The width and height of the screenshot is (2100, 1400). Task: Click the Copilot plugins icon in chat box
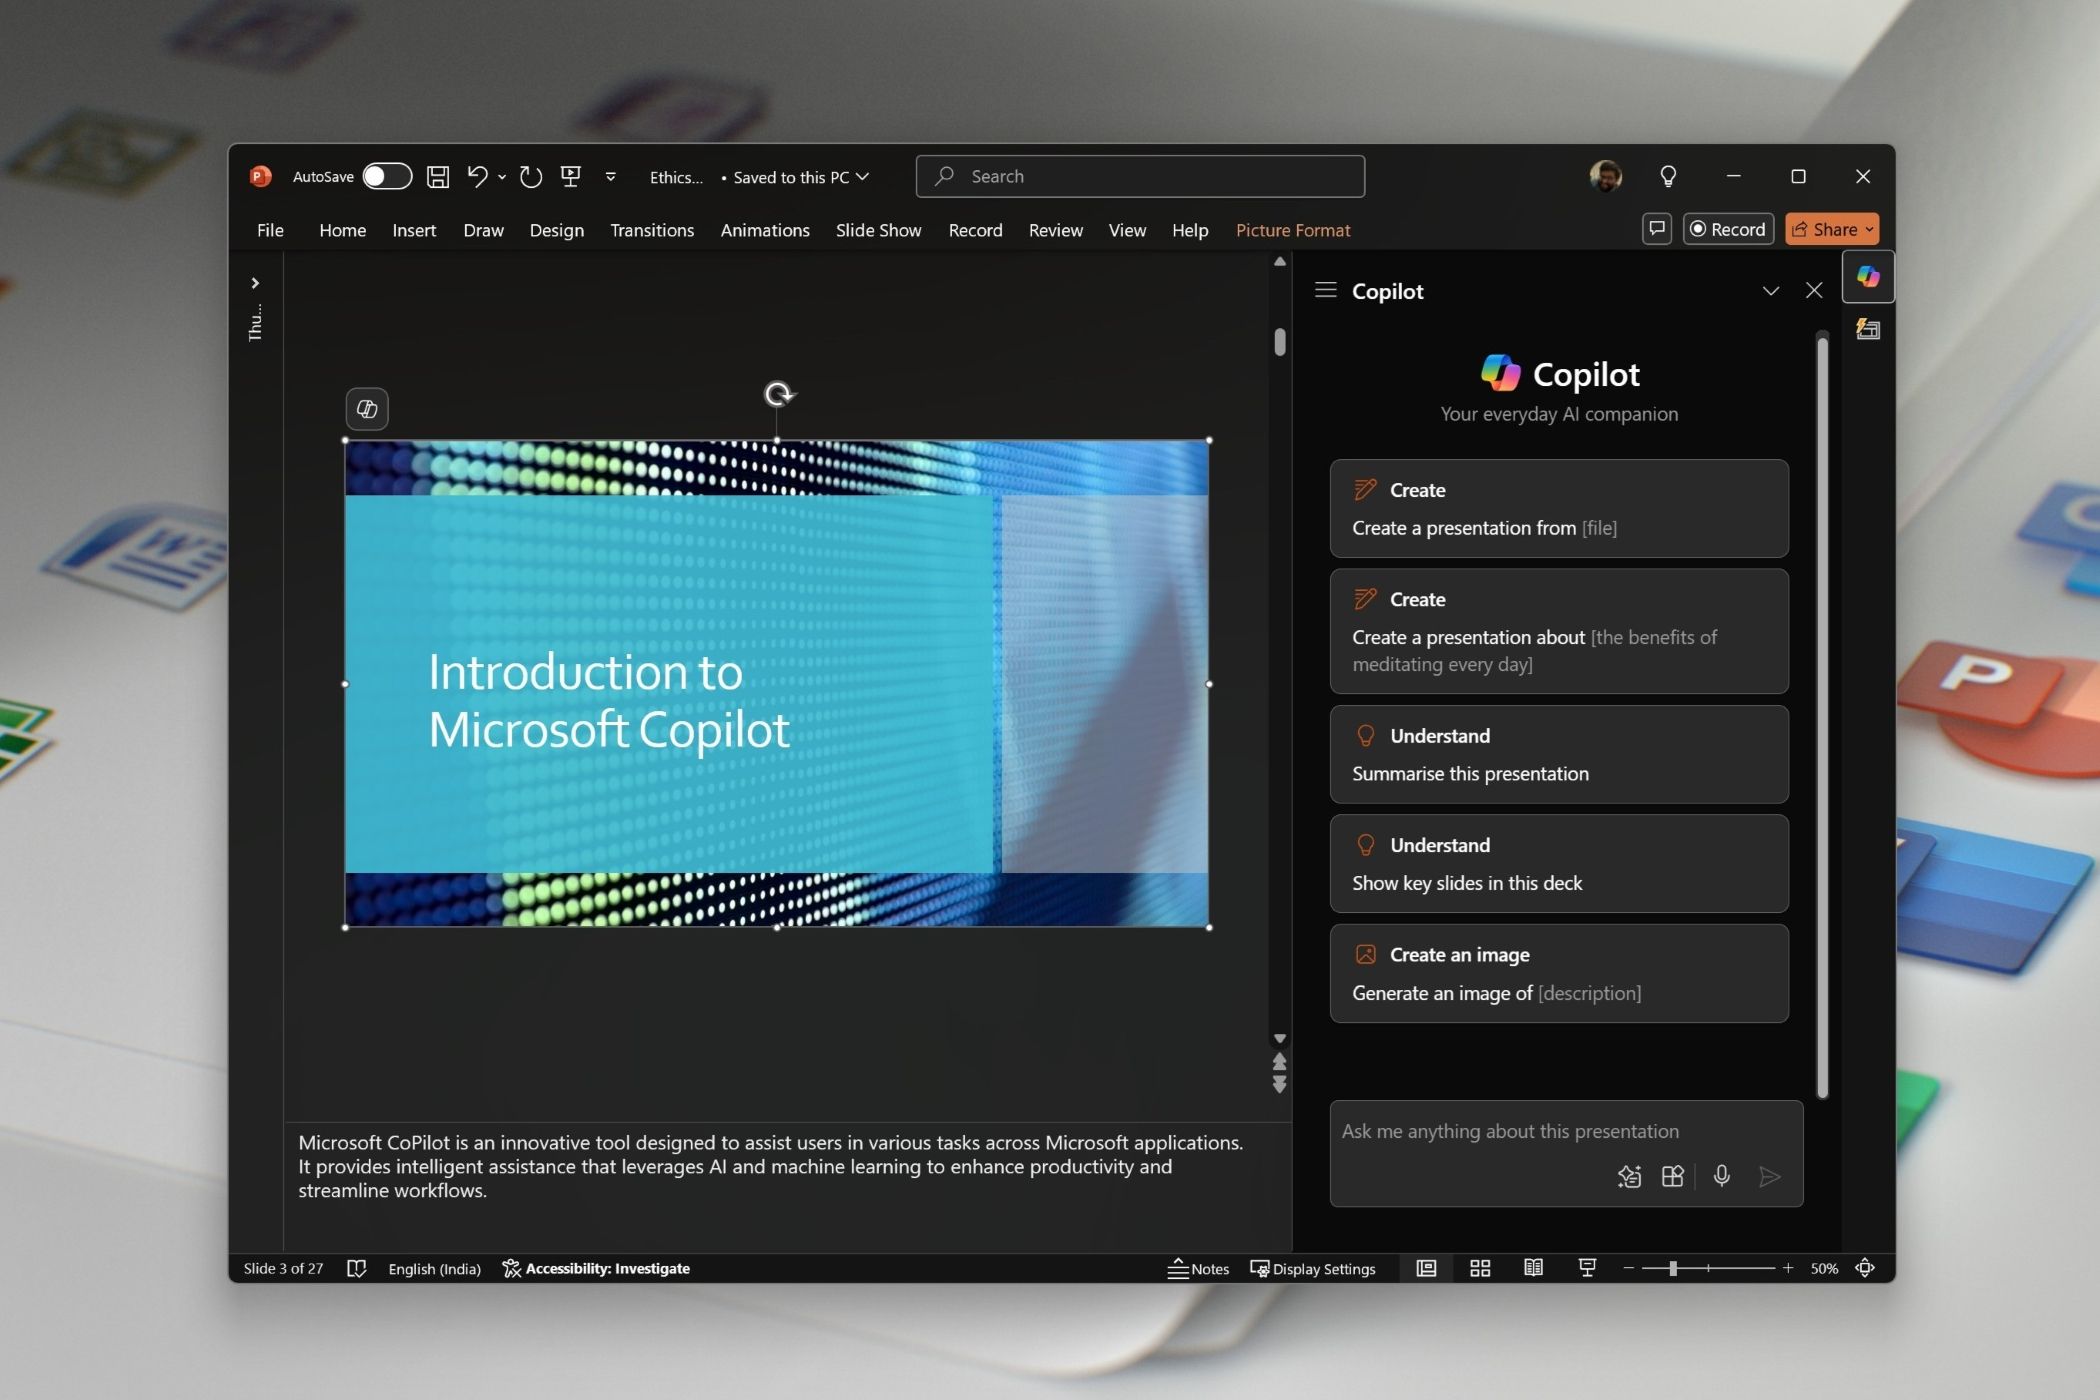[x=1673, y=1176]
